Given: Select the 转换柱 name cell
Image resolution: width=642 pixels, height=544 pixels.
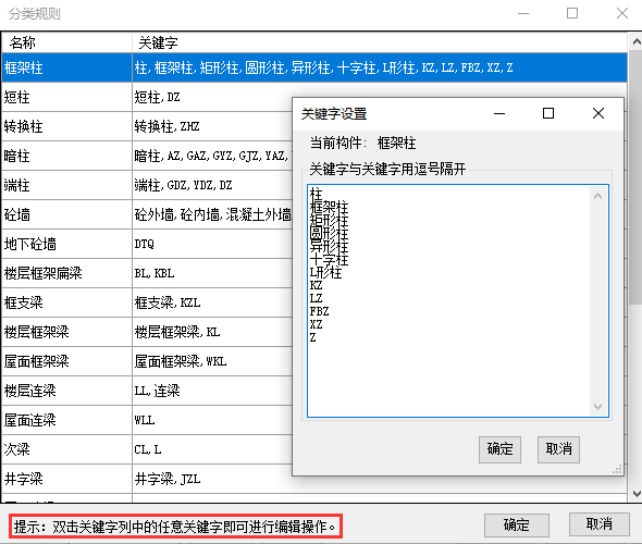Looking at the screenshot, I should [x=67, y=126].
